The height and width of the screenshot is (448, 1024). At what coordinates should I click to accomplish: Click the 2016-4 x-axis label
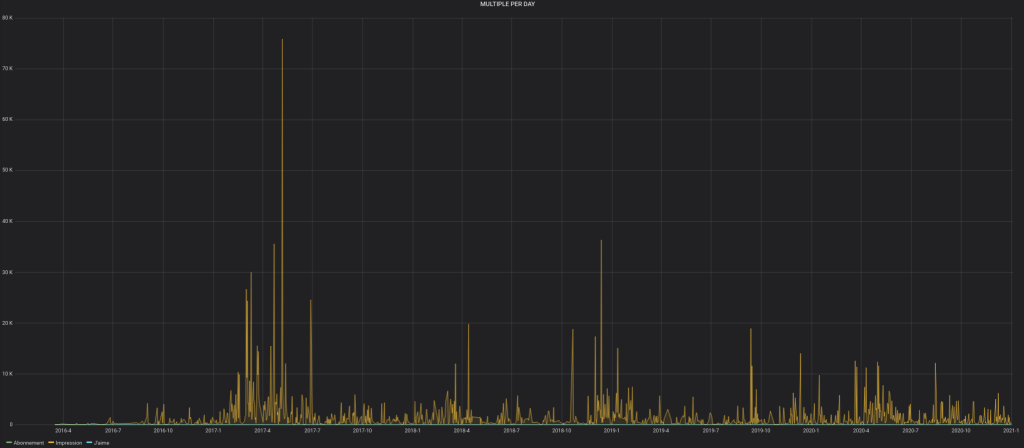point(63,431)
